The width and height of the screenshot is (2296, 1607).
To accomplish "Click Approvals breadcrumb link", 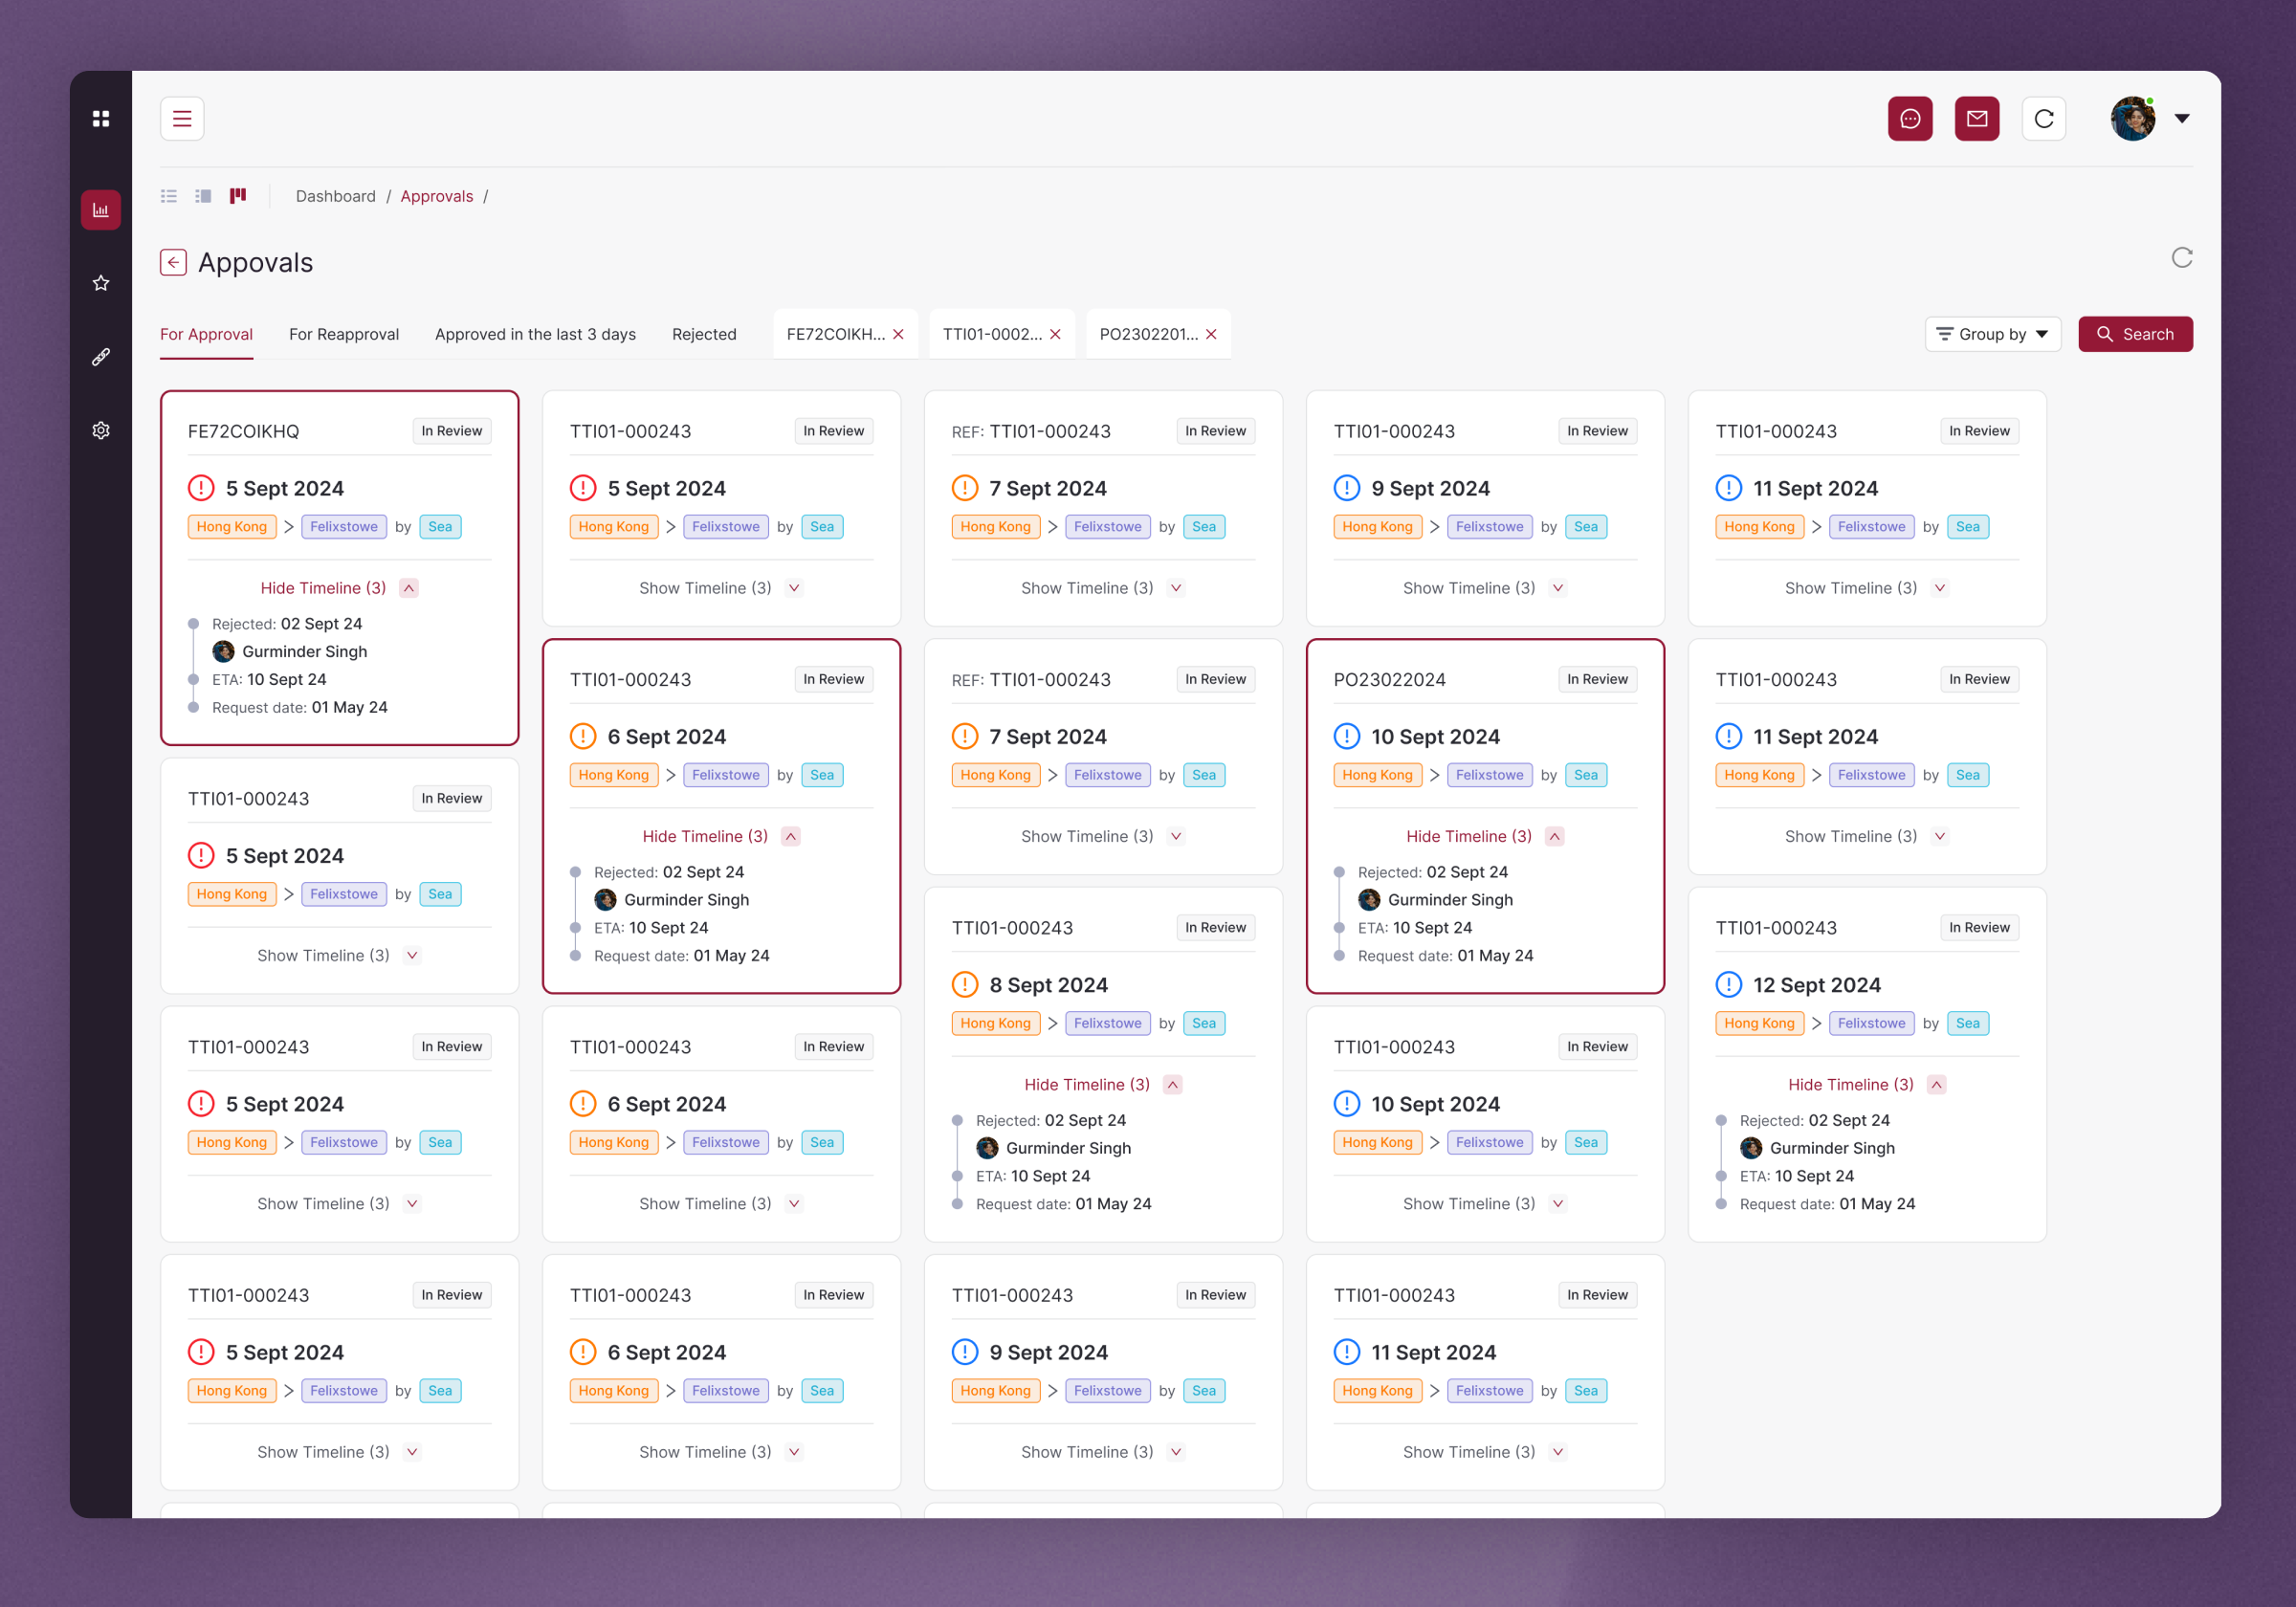I will [436, 196].
